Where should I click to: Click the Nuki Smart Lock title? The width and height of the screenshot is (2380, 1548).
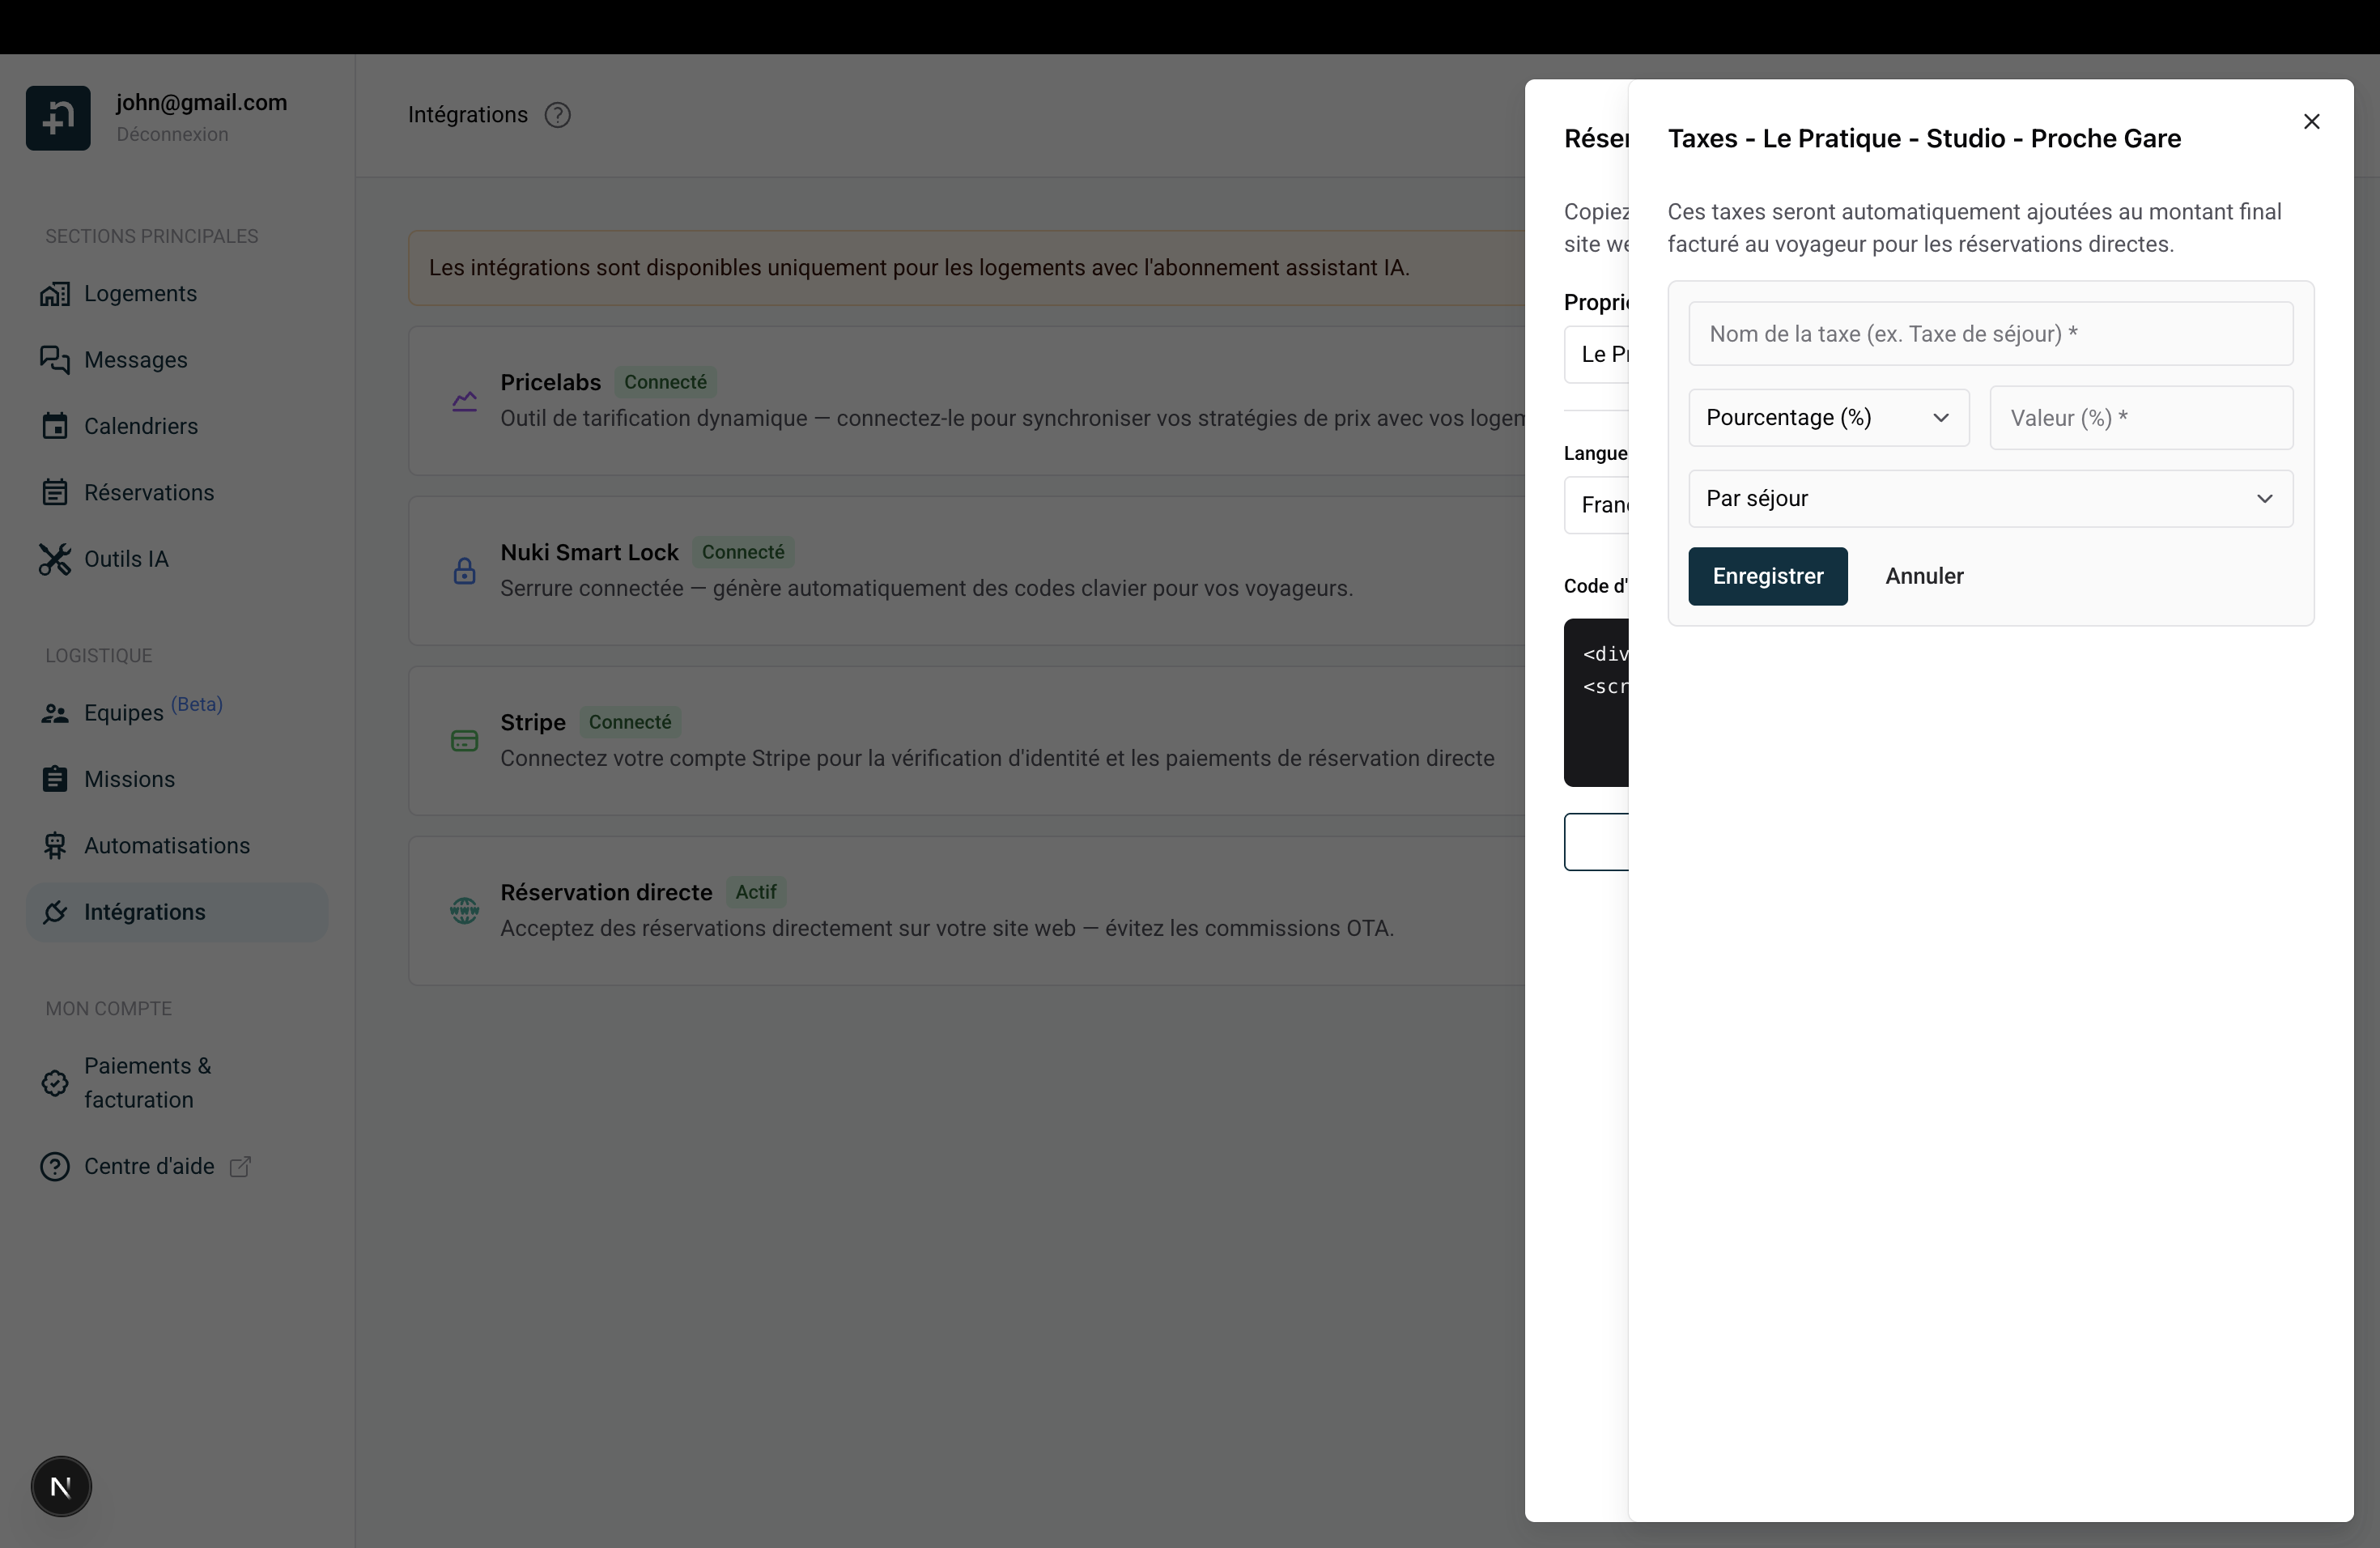click(589, 552)
